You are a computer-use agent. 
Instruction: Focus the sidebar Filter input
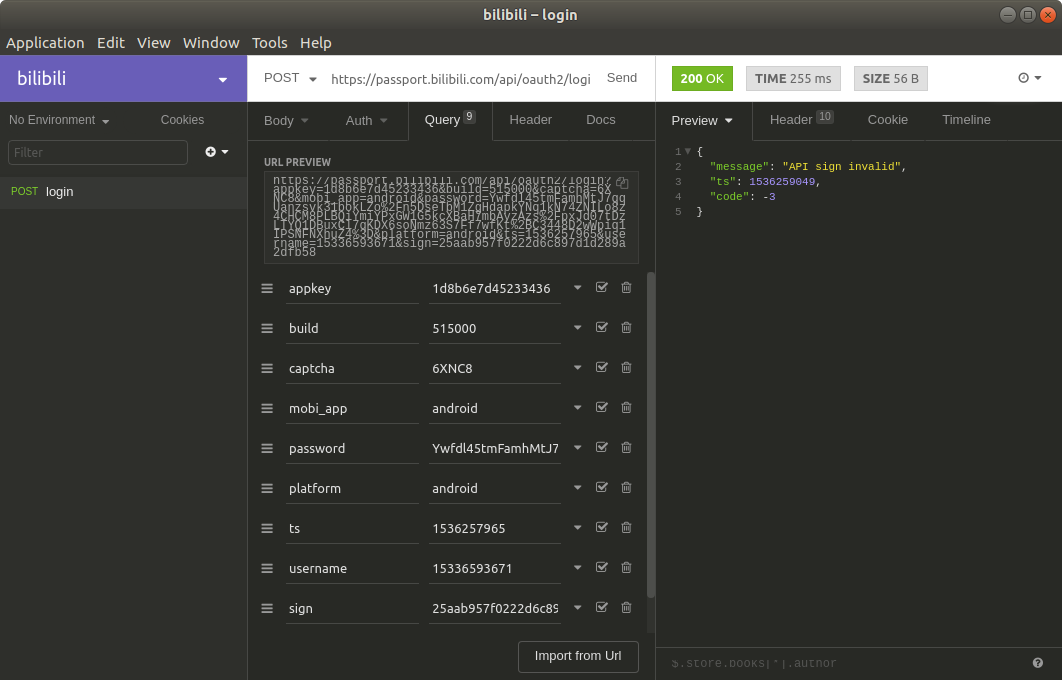click(x=98, y=152)
